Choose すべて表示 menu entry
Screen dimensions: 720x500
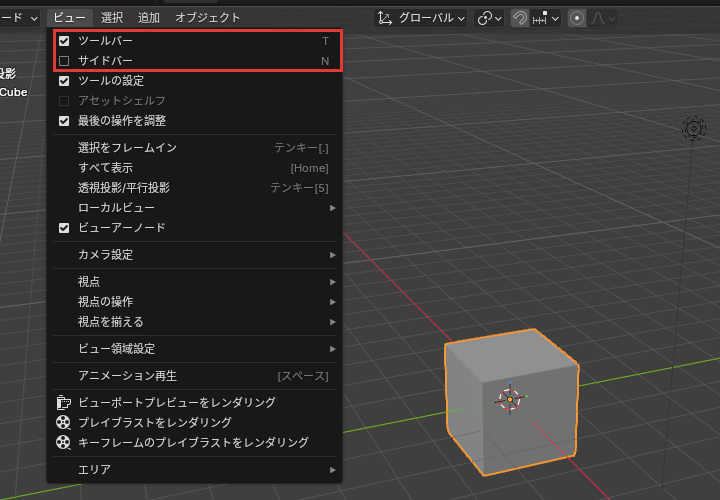pyautogui.click(x=195, y=168)
